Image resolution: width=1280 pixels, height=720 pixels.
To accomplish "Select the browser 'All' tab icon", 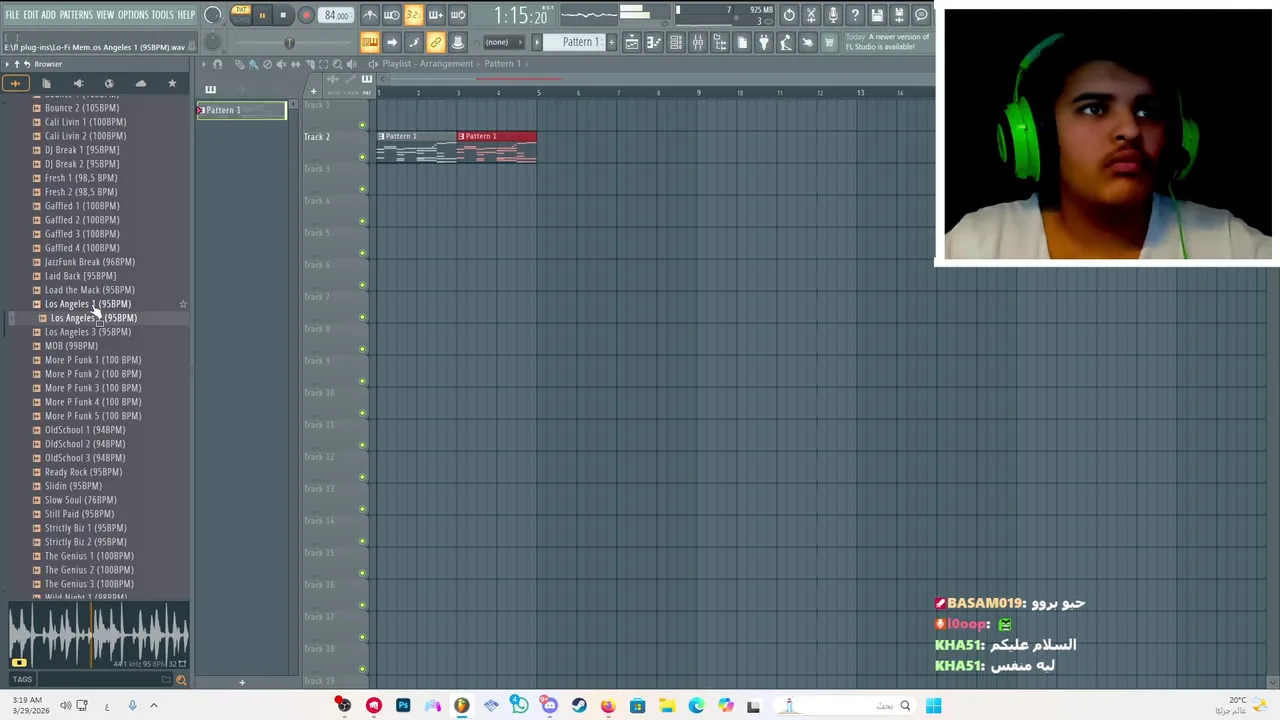I will 16,84.
